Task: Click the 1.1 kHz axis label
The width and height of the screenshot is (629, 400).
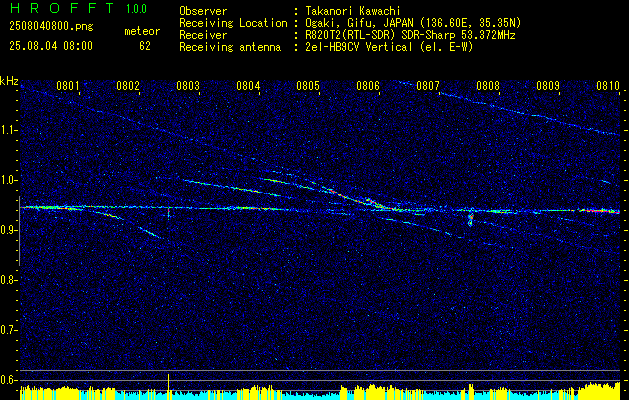Action: tap(8, 130)
